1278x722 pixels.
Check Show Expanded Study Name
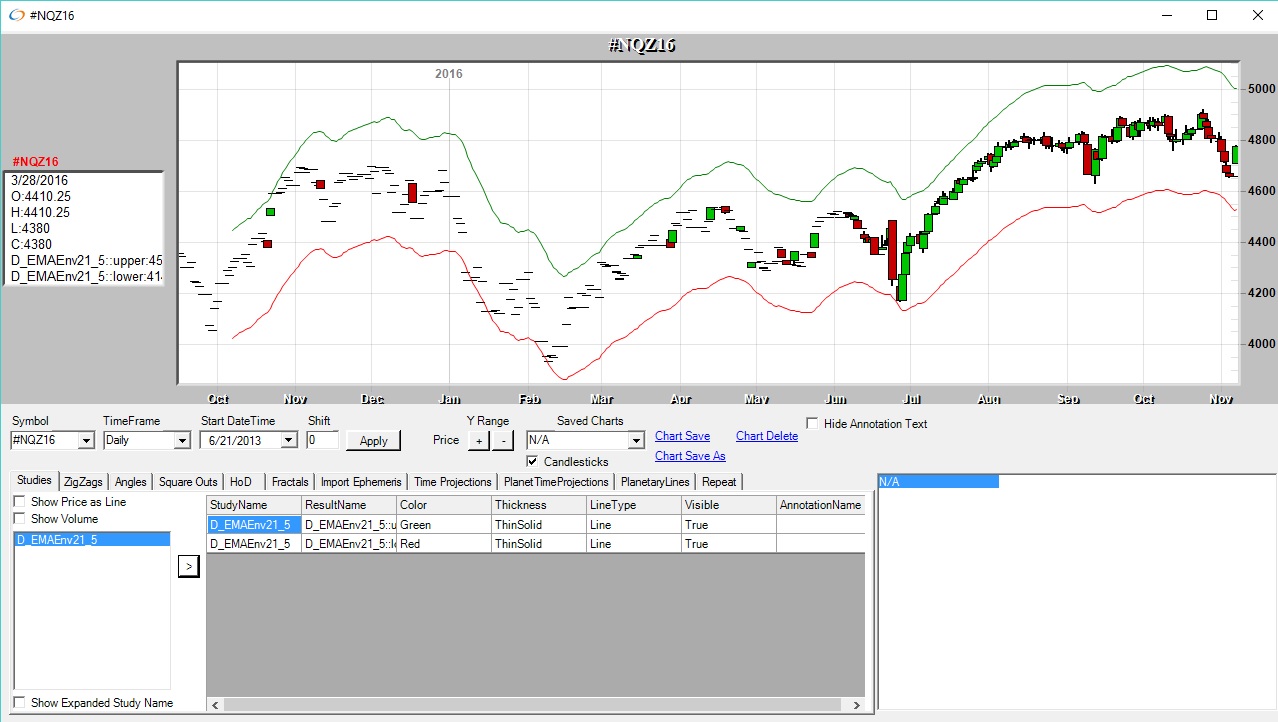20,703
